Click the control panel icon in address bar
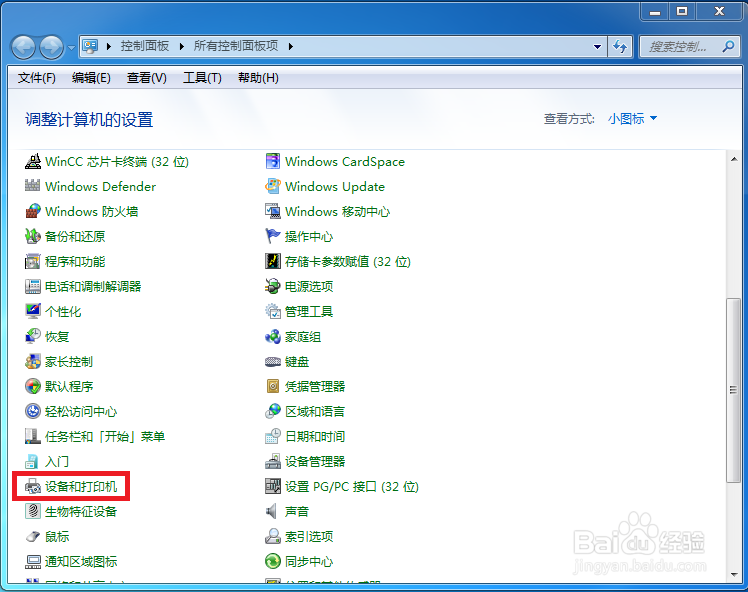 [x=90, y=46]
